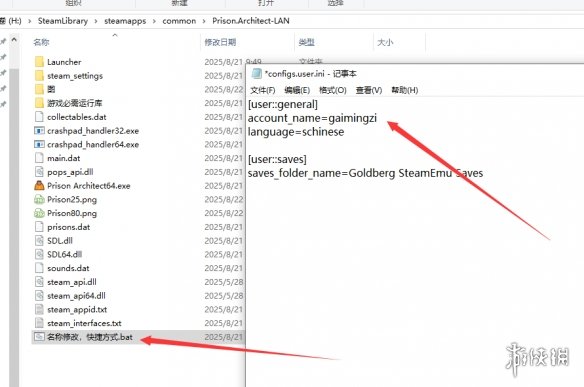
Task: Select the 游戏必需运行库 folder icon
Action: [x=39, y=103]
